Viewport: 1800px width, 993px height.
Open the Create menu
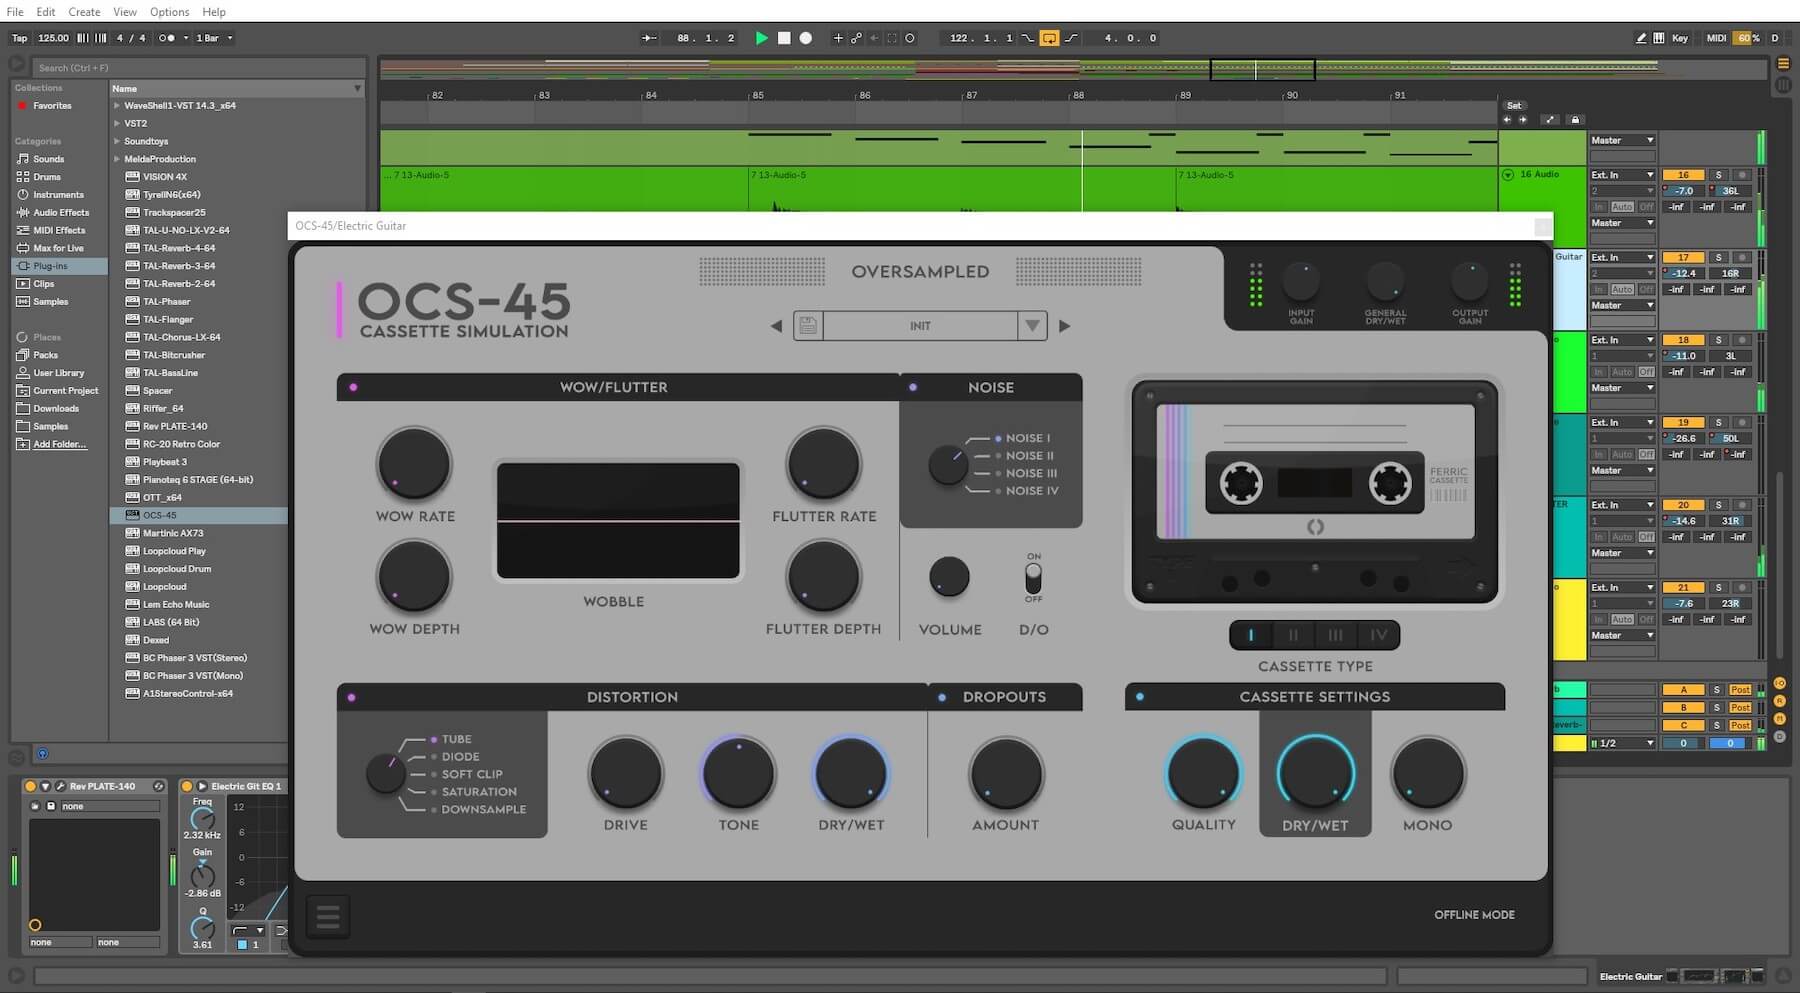tap(84, 12)
